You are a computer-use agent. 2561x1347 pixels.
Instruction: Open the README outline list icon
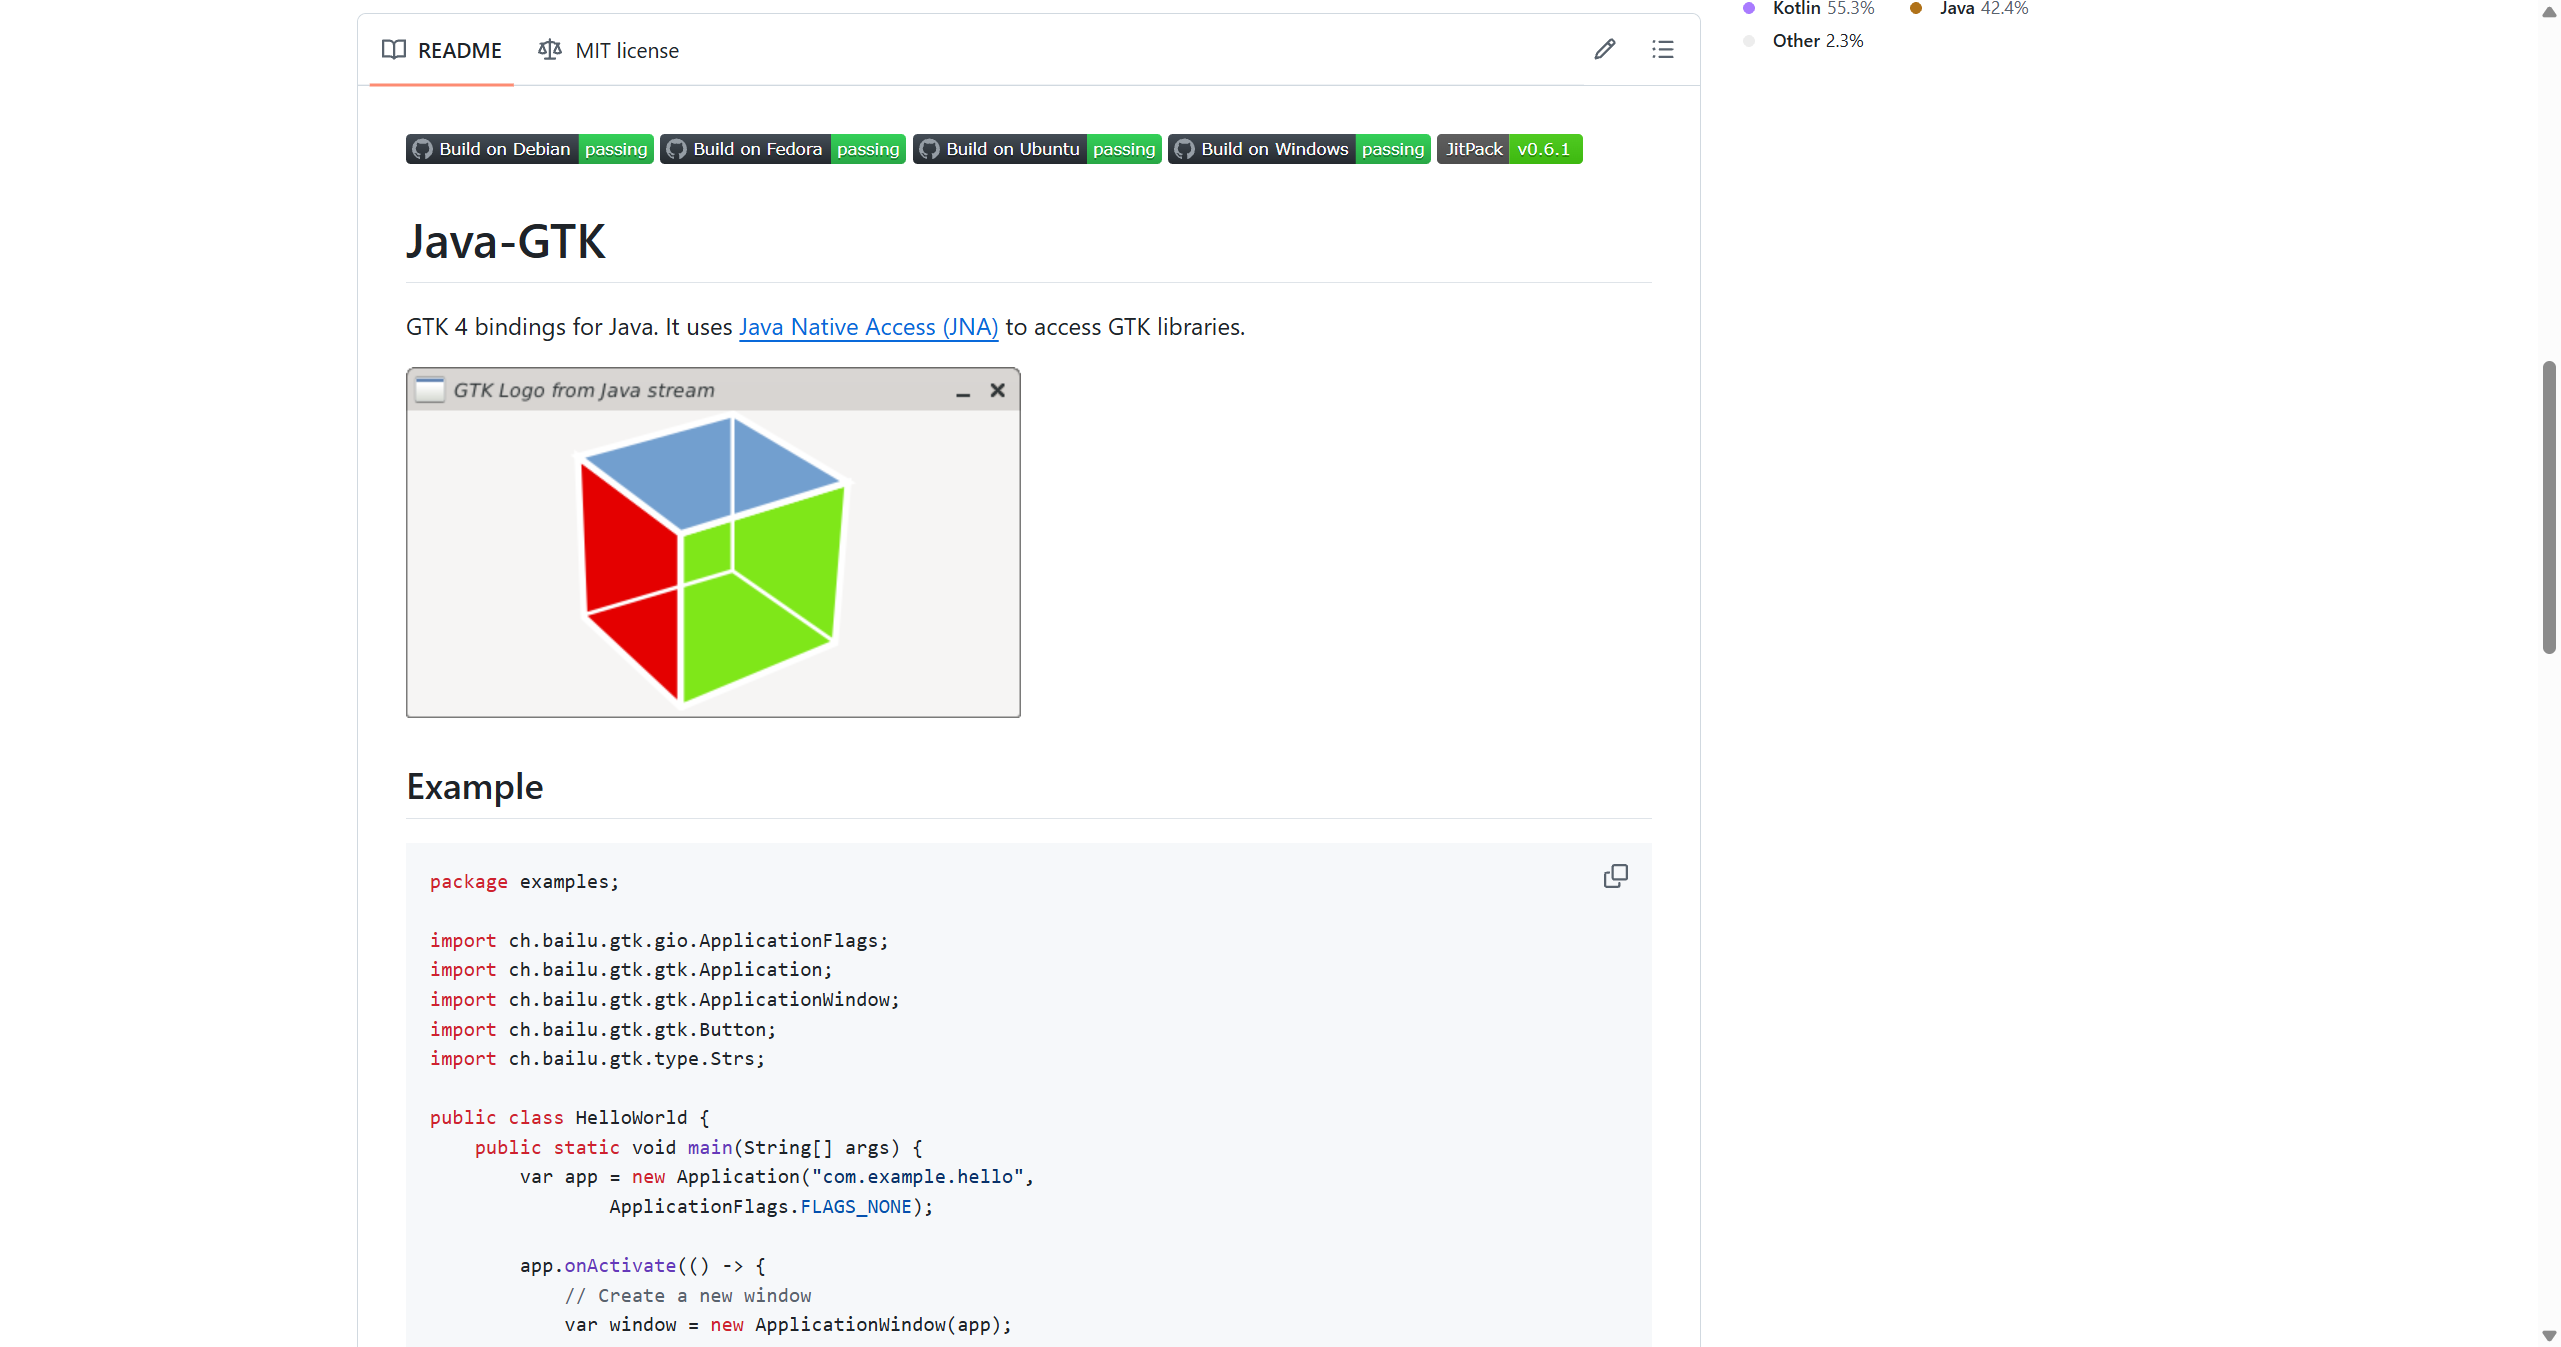pyautogui.click(x=1662, y=49)
